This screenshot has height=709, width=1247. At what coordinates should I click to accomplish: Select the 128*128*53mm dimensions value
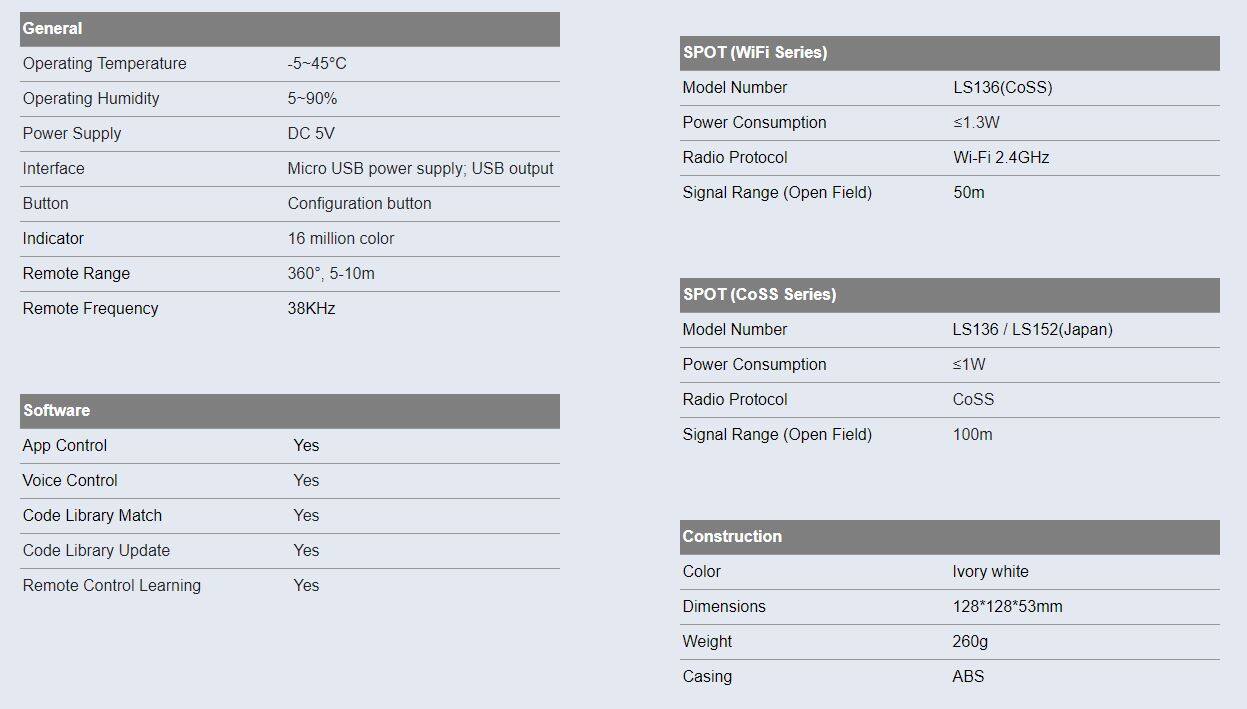coord(1007,607)
